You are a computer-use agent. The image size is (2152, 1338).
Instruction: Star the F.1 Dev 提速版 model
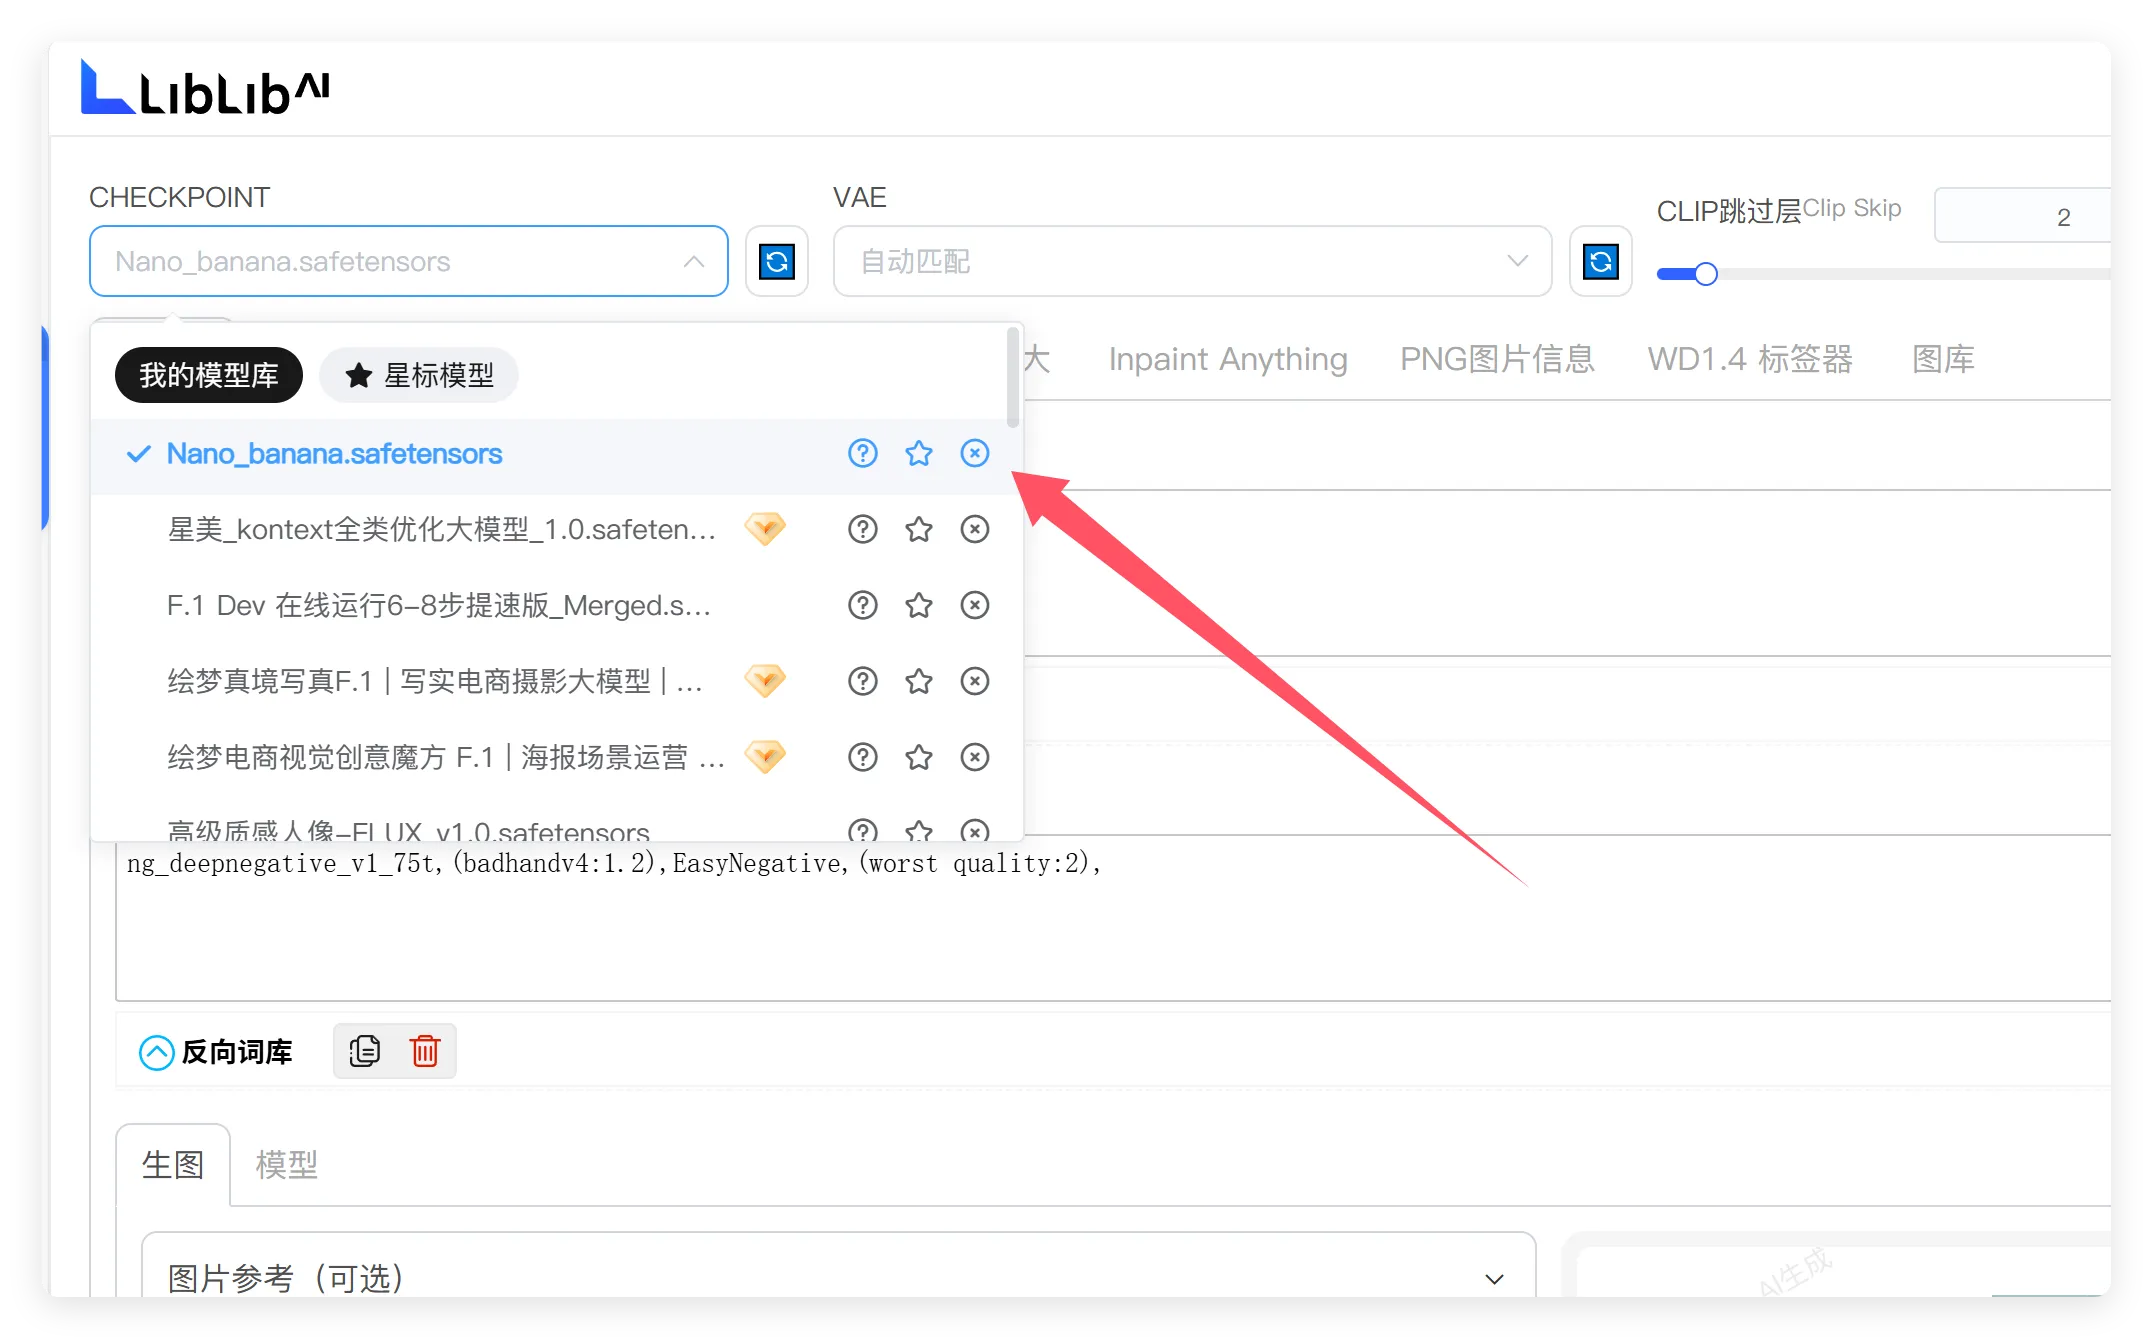[x=918, y=605]
